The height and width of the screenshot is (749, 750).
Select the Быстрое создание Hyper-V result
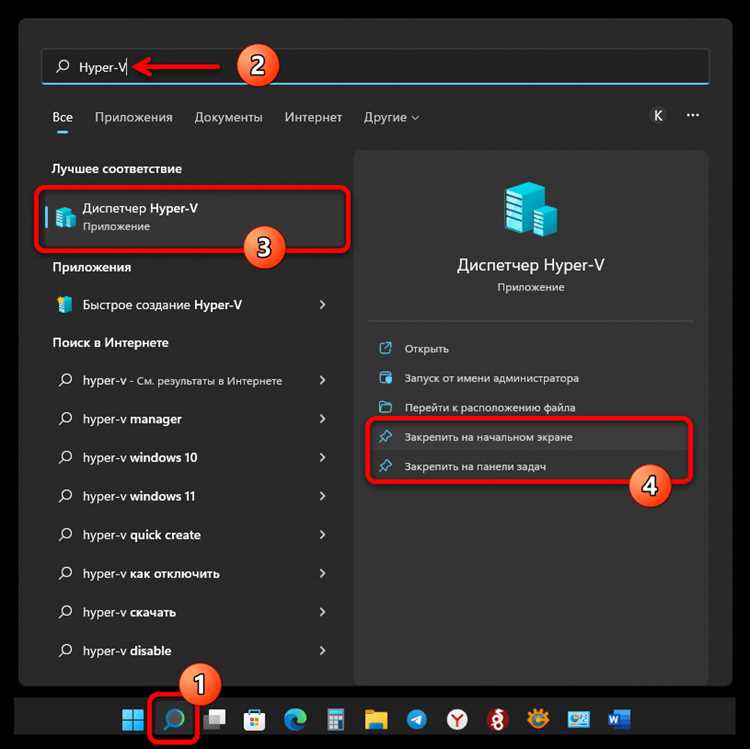point(193,305)
